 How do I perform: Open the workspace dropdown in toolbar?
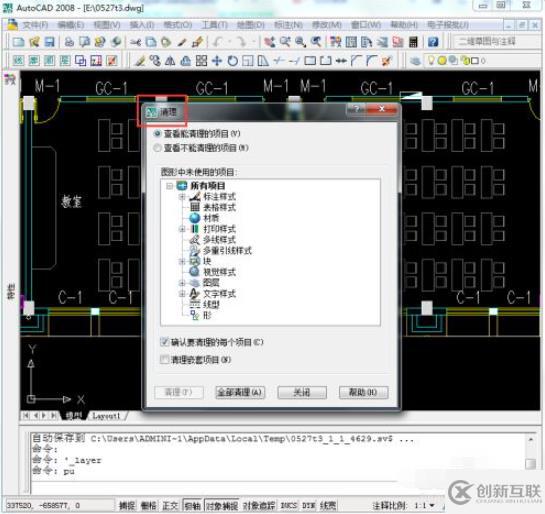click(495, 42)
